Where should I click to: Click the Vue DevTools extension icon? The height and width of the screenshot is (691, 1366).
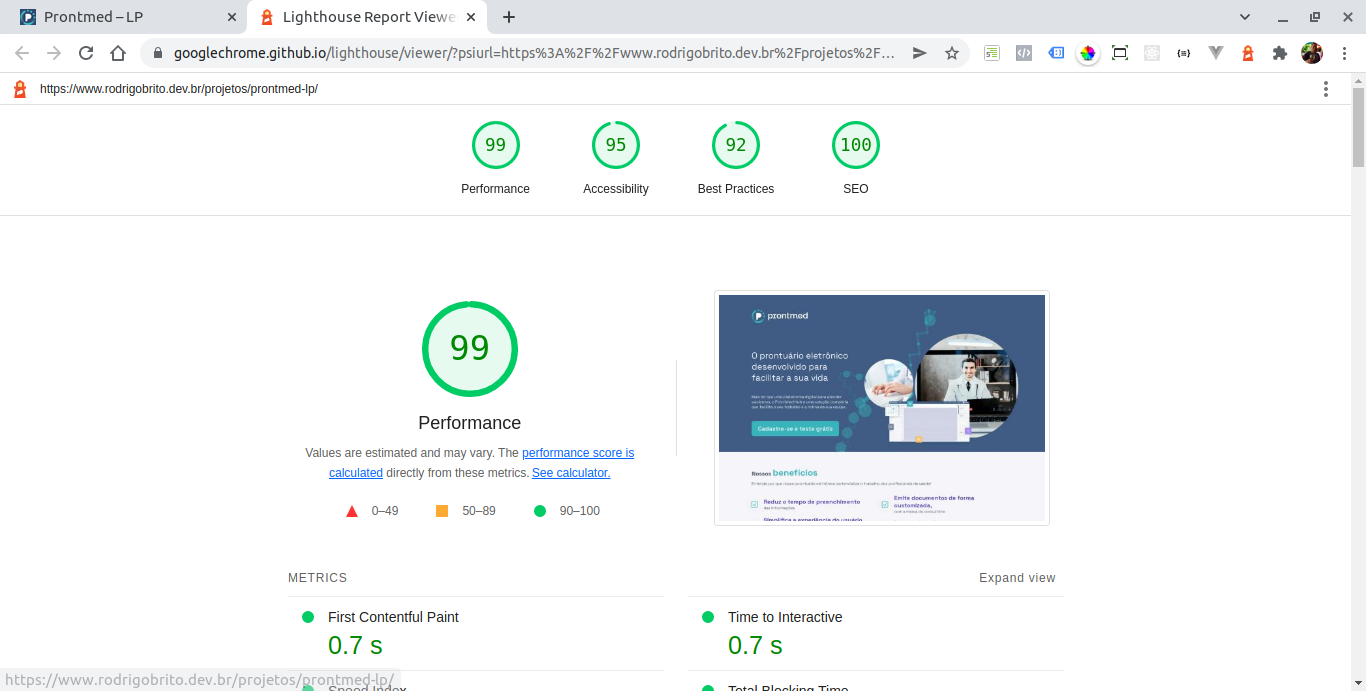pos(1215,52)
